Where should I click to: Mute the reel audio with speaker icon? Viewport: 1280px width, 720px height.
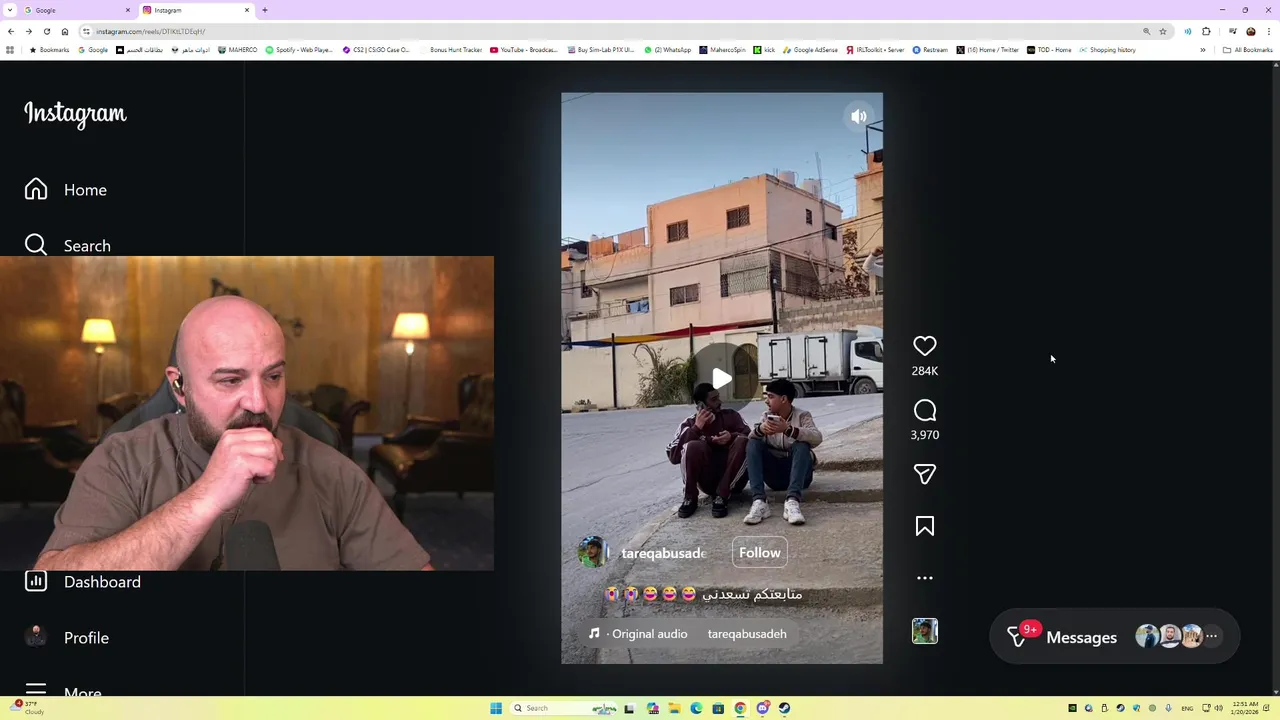858,117
